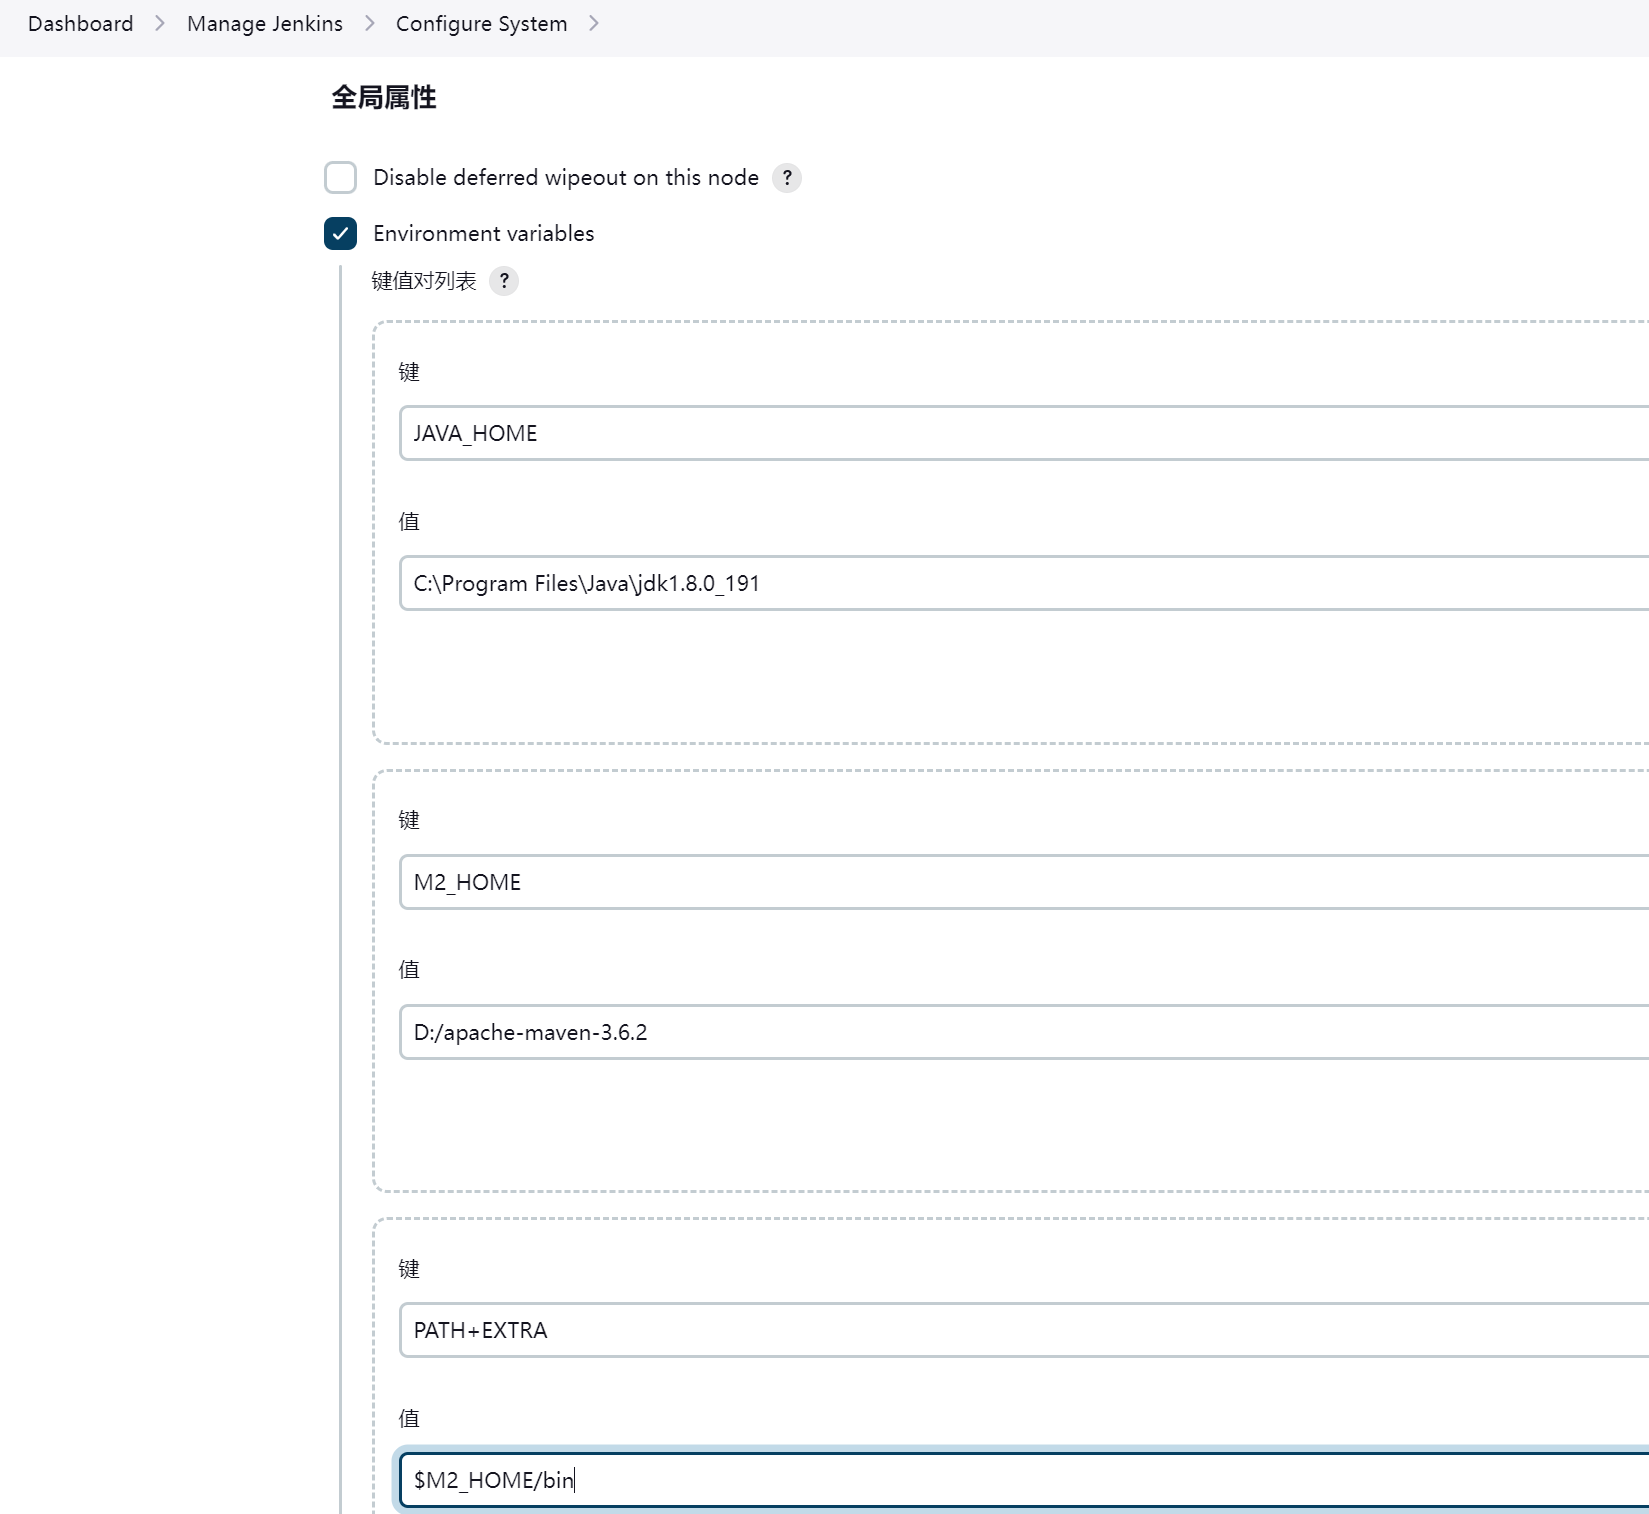Go to Dashboard via breadcrumb
Image resolution: width=1649 pixels, height=1514 pixels.
point(80,23)
